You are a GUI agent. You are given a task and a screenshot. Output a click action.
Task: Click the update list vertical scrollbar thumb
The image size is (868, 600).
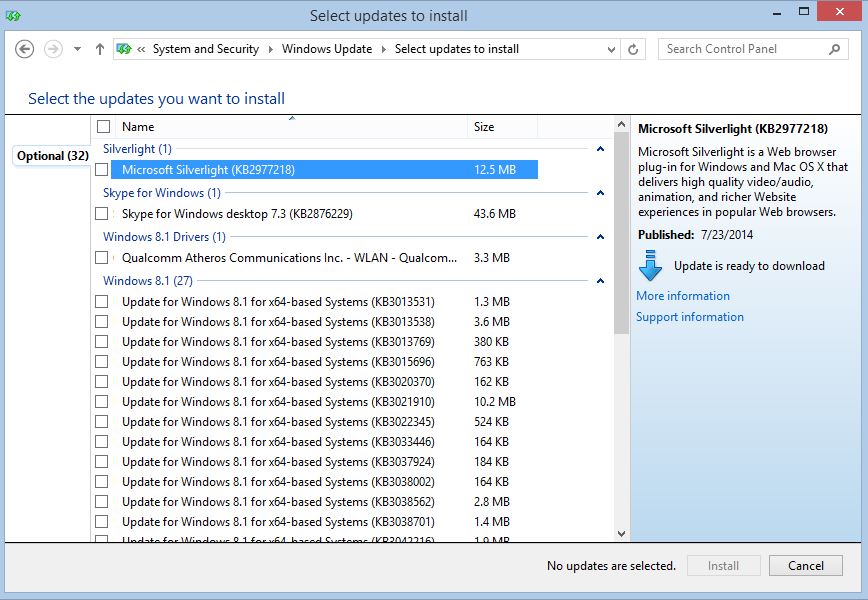621,233
